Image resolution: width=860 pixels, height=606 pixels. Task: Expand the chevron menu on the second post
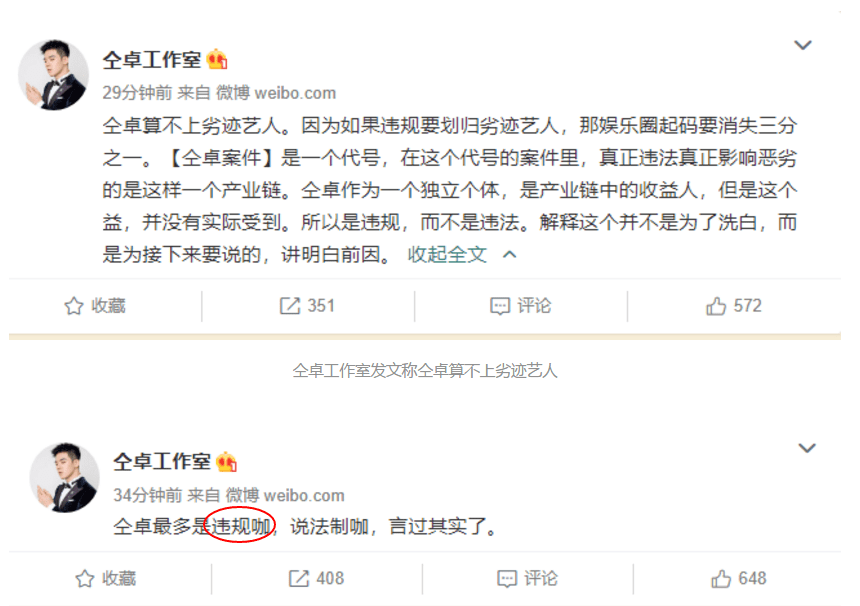[x=807, y=448]
